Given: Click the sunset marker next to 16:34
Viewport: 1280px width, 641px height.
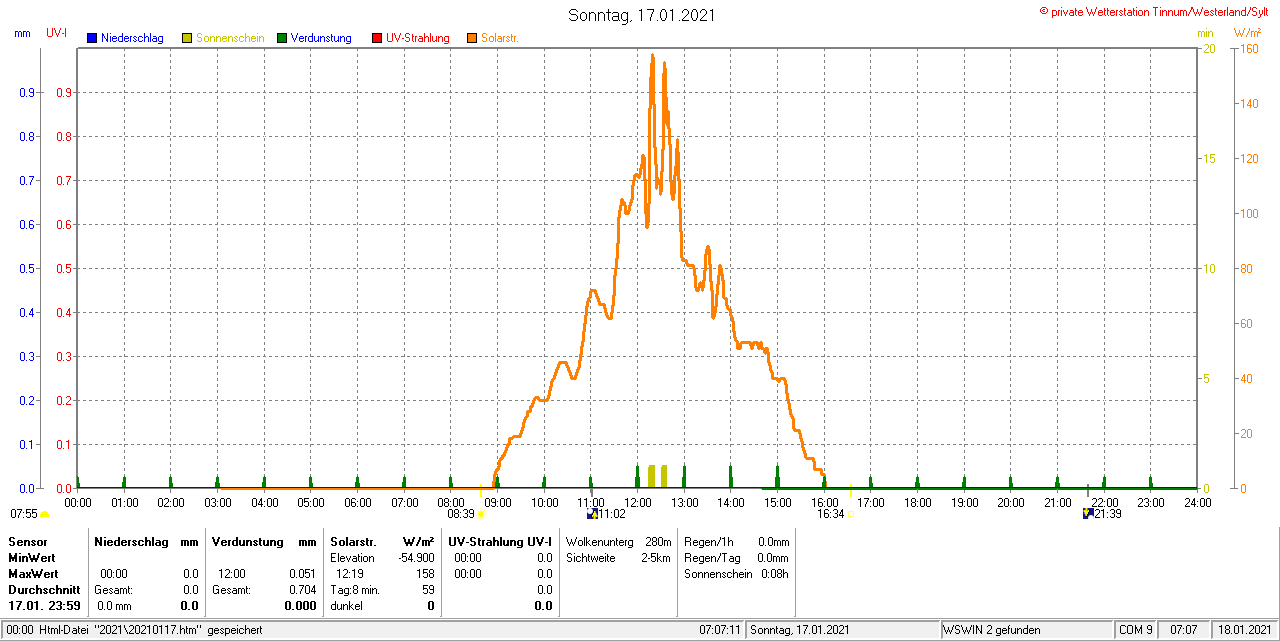Looking at the screenshot, I should 850,514.
